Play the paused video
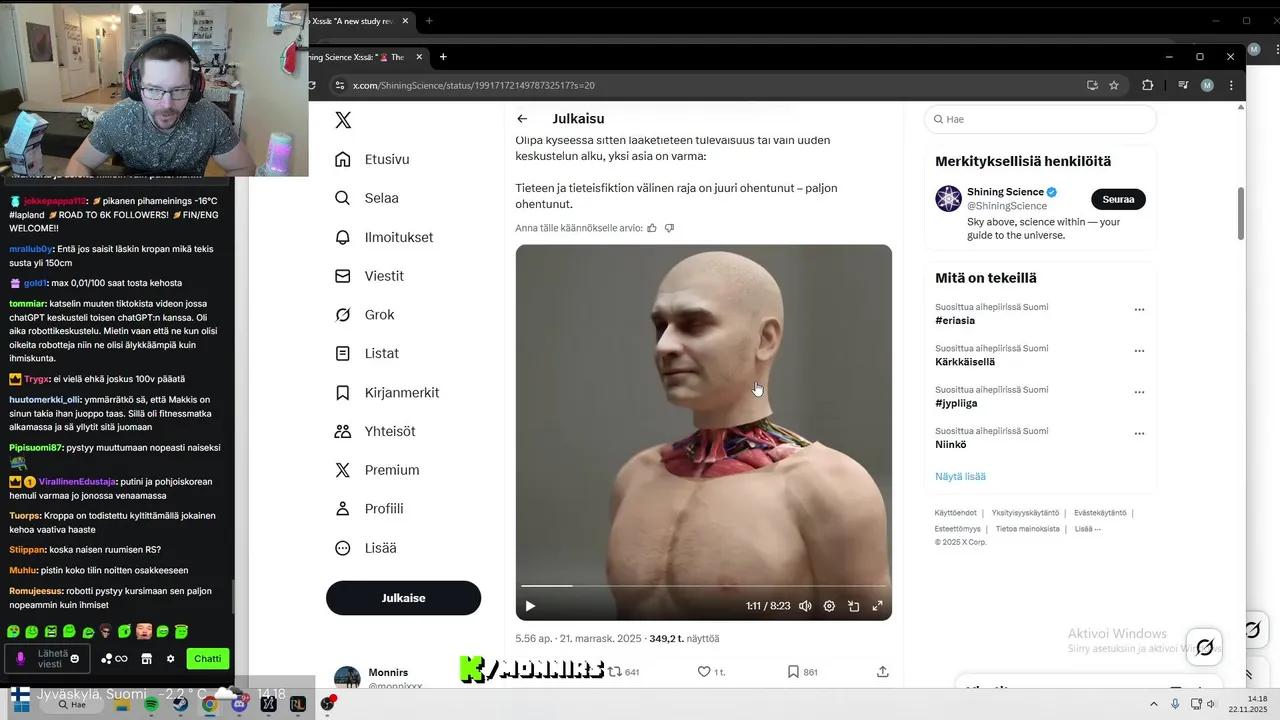The image size is (1280, 720). coord(530,606)
